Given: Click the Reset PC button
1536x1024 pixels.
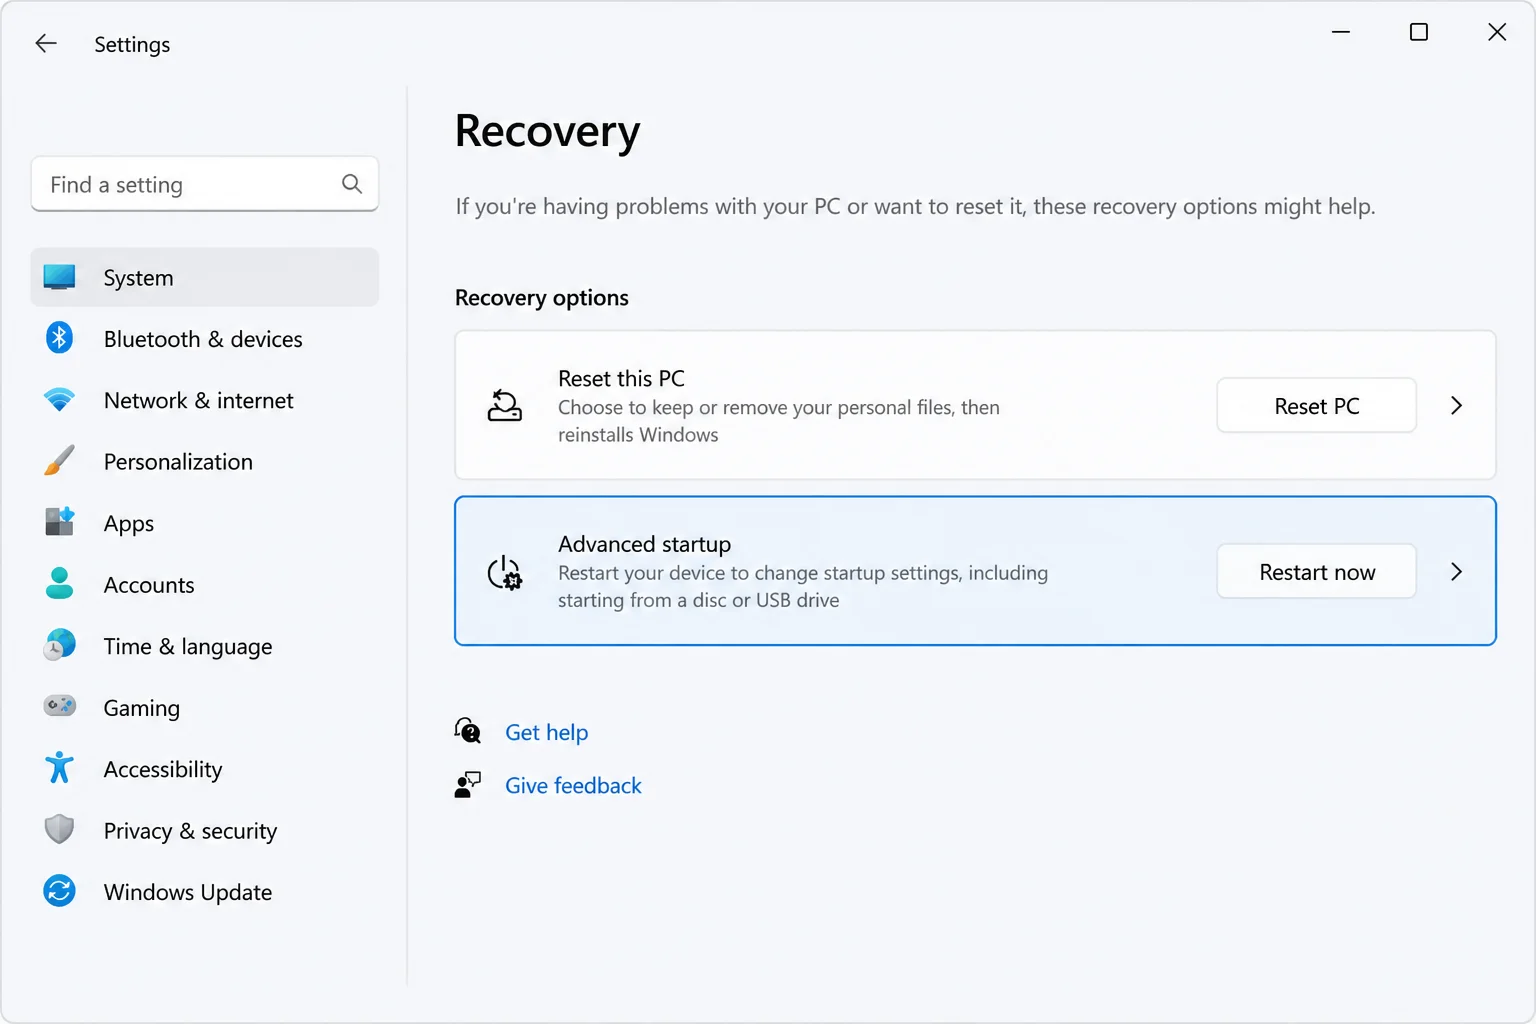Looking at the screenshot, I should (x=1316, y=405).
